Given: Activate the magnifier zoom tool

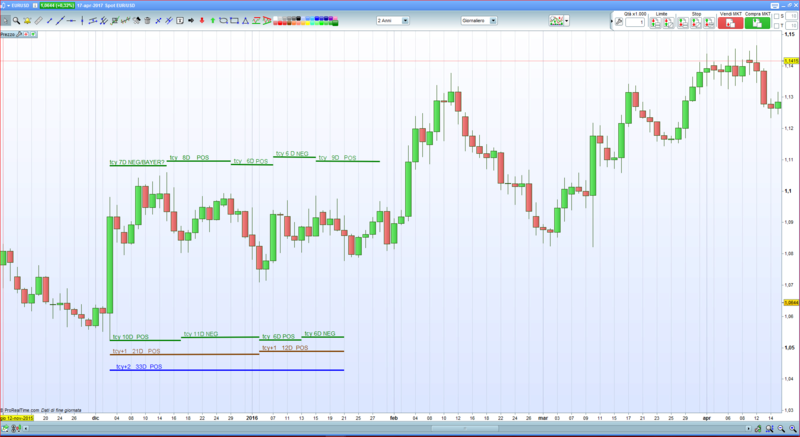Looking at the screenshot, I should [16, 20].
